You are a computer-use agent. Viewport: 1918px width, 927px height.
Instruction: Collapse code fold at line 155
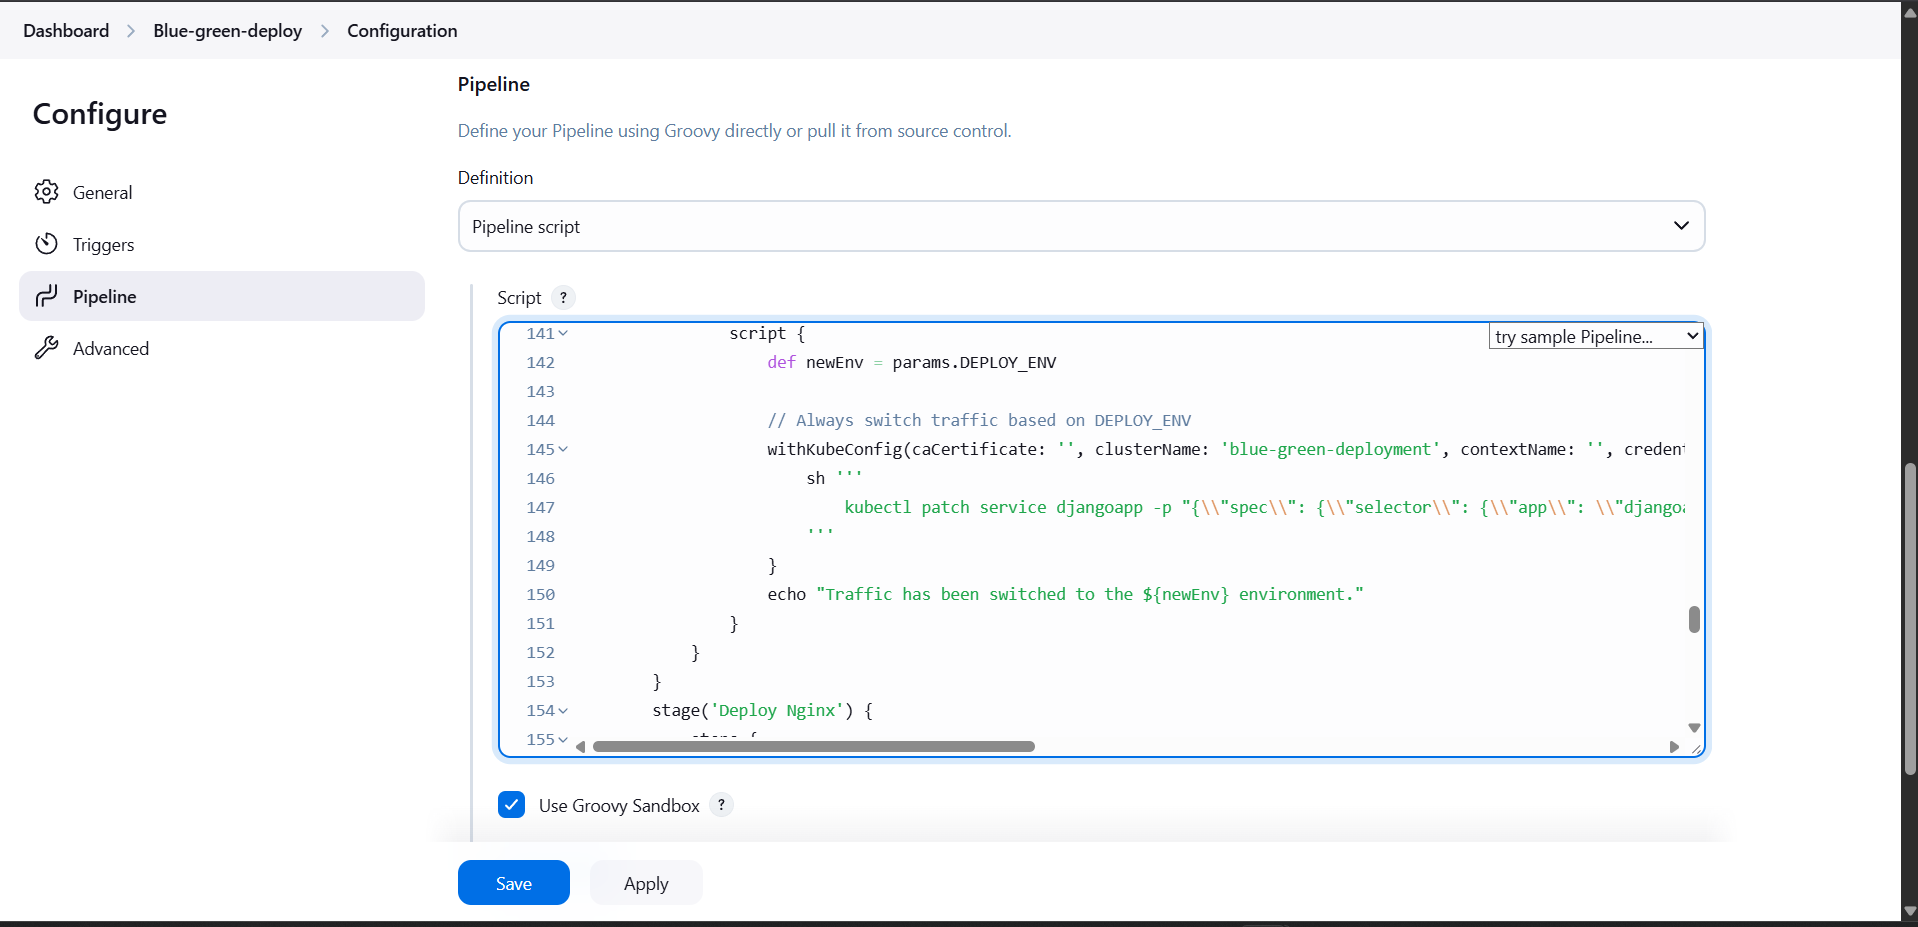563,740
